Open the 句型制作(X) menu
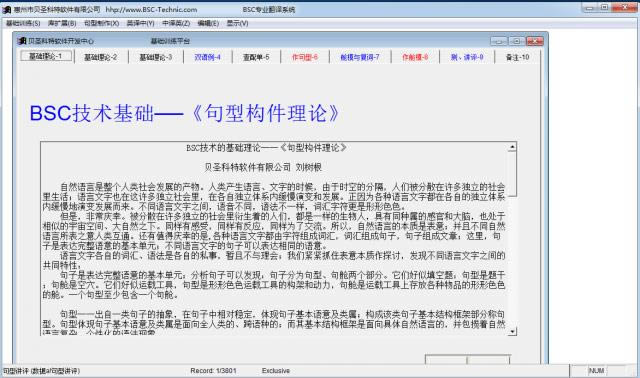This screenshot has height=378, width=640. (101, 23)
